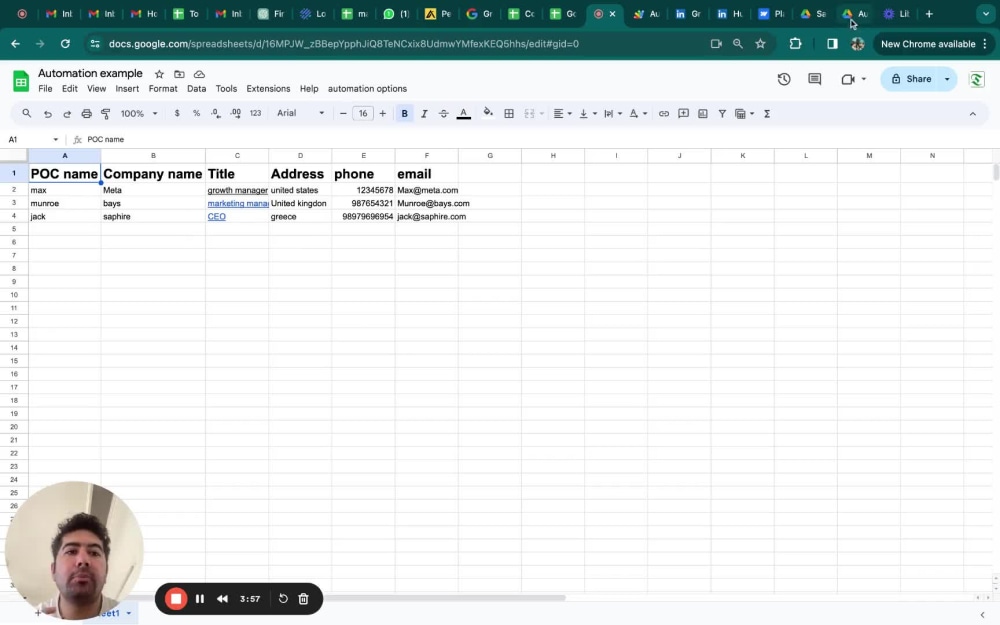
Task: Open the Extensions menu
Action: click(267, 88)
